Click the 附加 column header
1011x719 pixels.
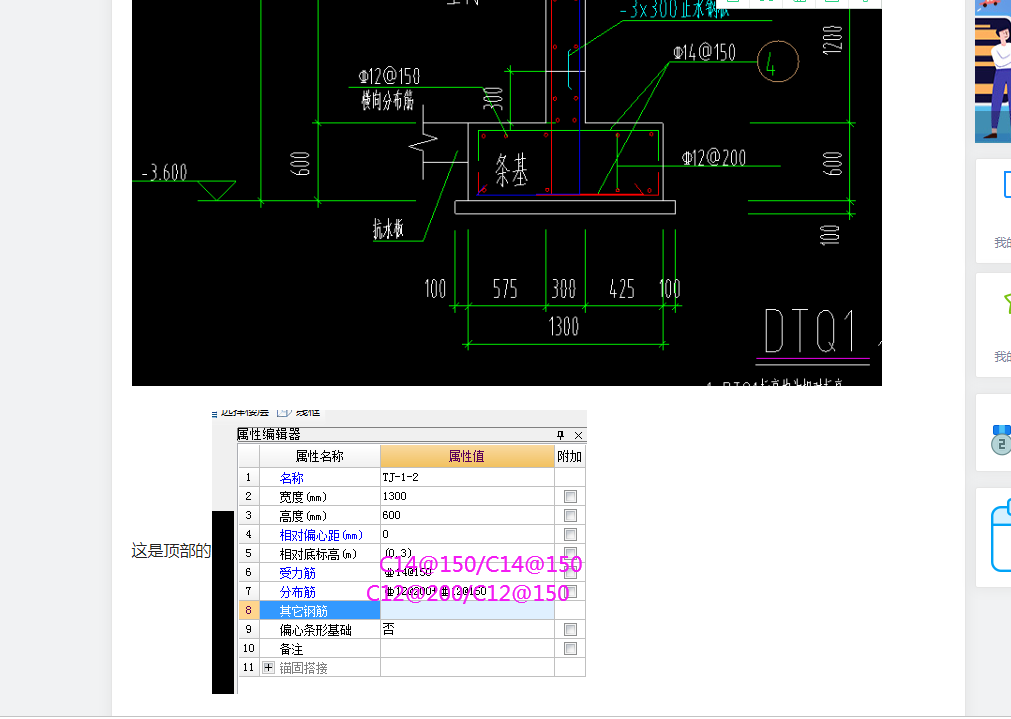coord(569,457)
